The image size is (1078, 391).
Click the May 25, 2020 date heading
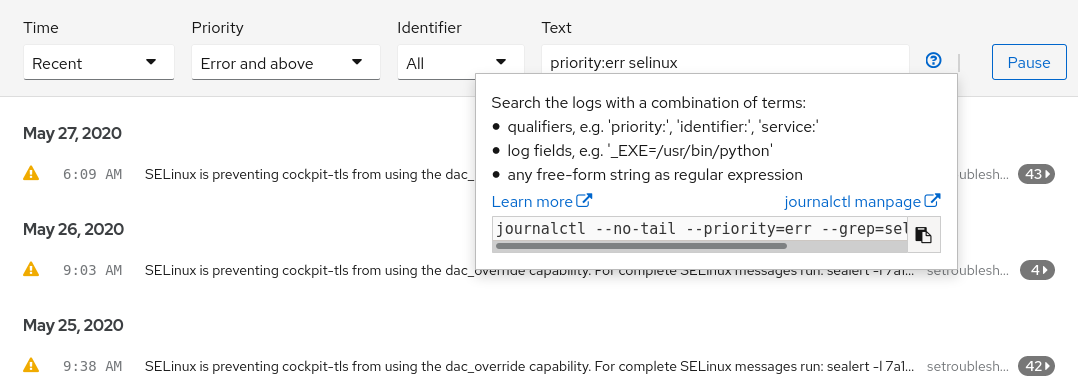point(73,325)
